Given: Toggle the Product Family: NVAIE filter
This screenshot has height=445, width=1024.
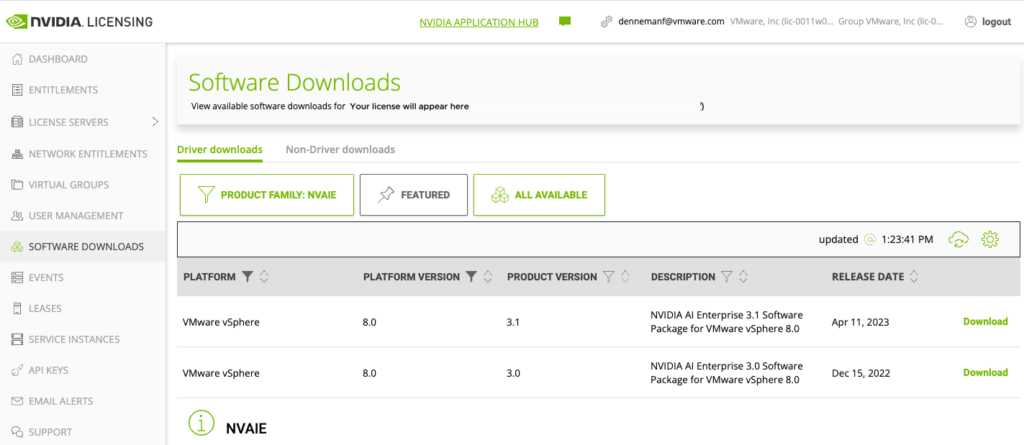Looking at the screenshot, I should point(265,195).
